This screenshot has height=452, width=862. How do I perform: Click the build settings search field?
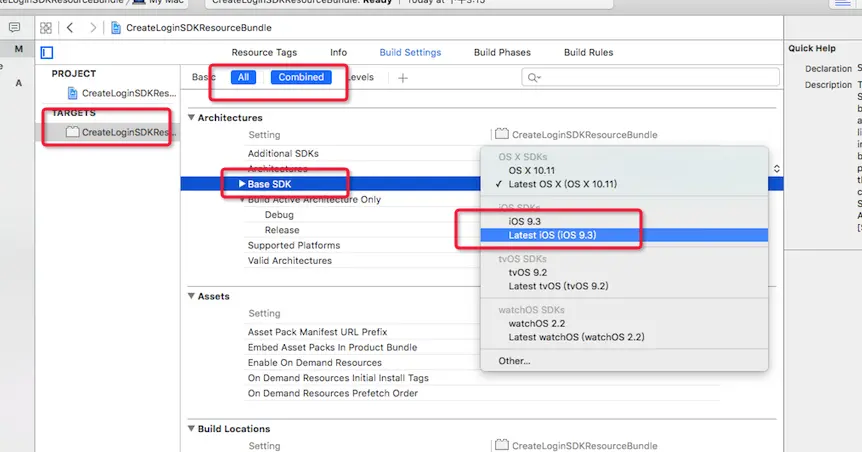click(x=650, y=78)
